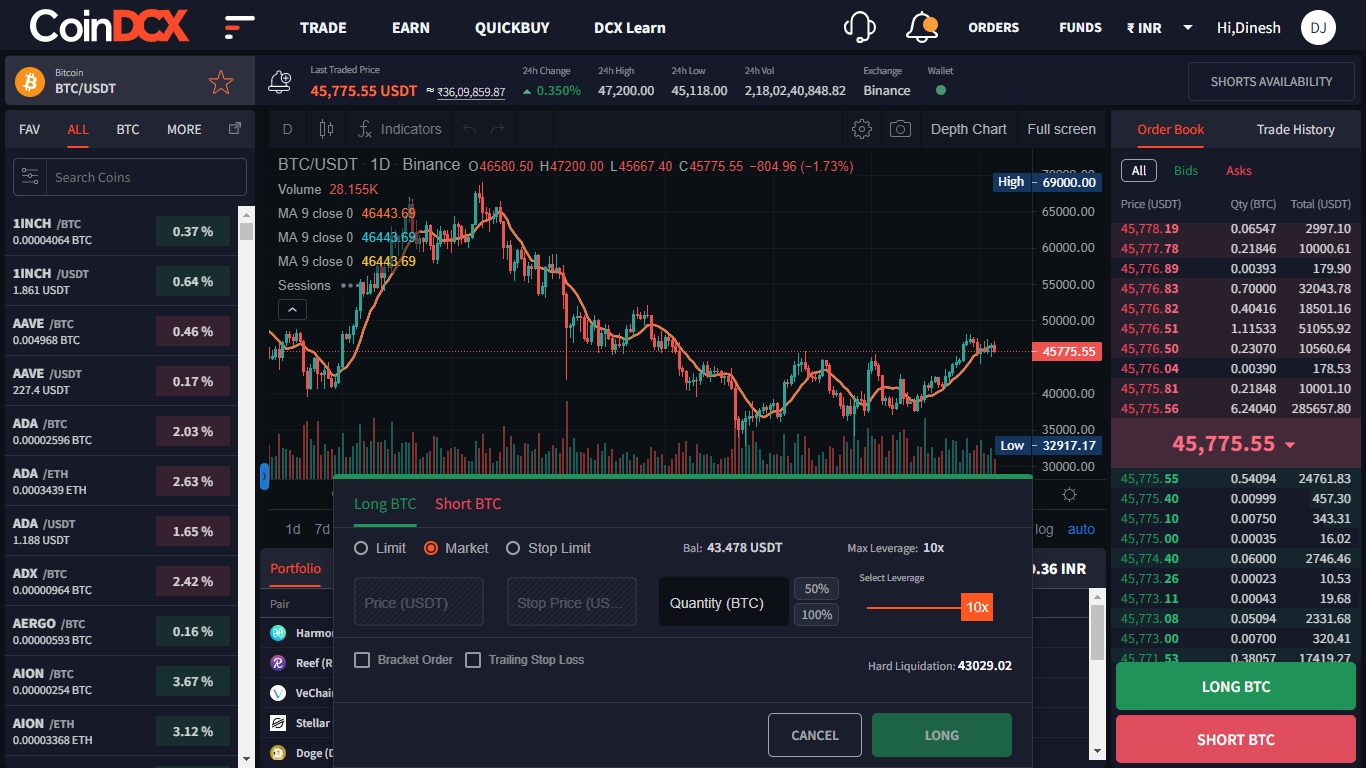The image size is (1366, 768).
Task: Take chart snapshot with camera icon
Action: pos(900,129)
